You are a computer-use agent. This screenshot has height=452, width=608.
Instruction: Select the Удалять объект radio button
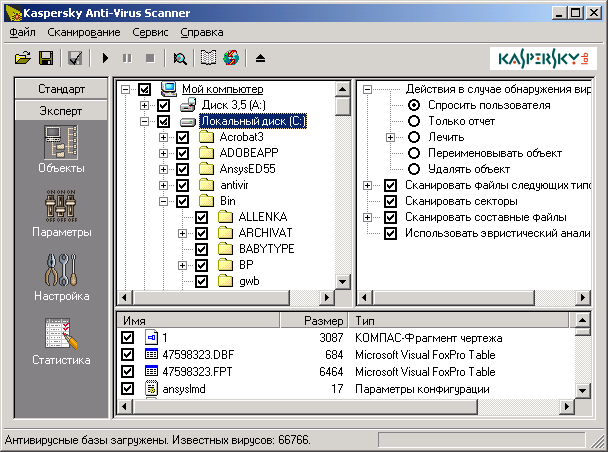414,169
